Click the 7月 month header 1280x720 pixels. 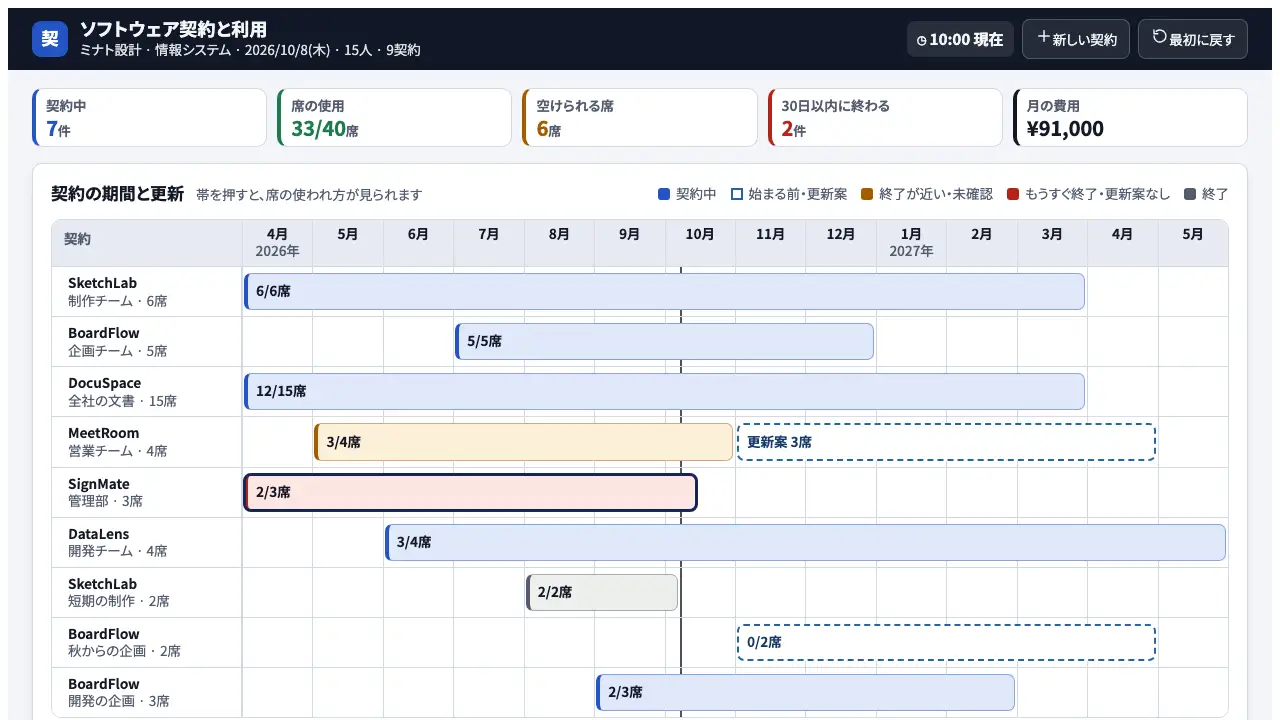(x=489, y=243)
